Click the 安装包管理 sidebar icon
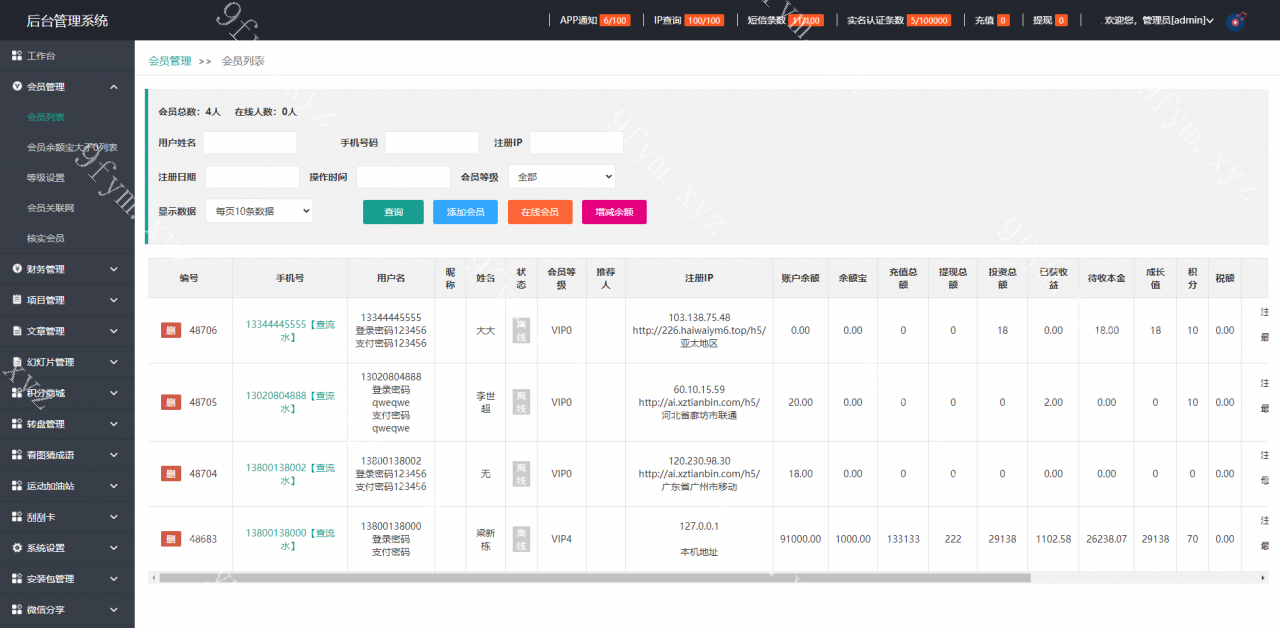The height and width of the screenshot is (628, 1280). [x=17, y=579]
